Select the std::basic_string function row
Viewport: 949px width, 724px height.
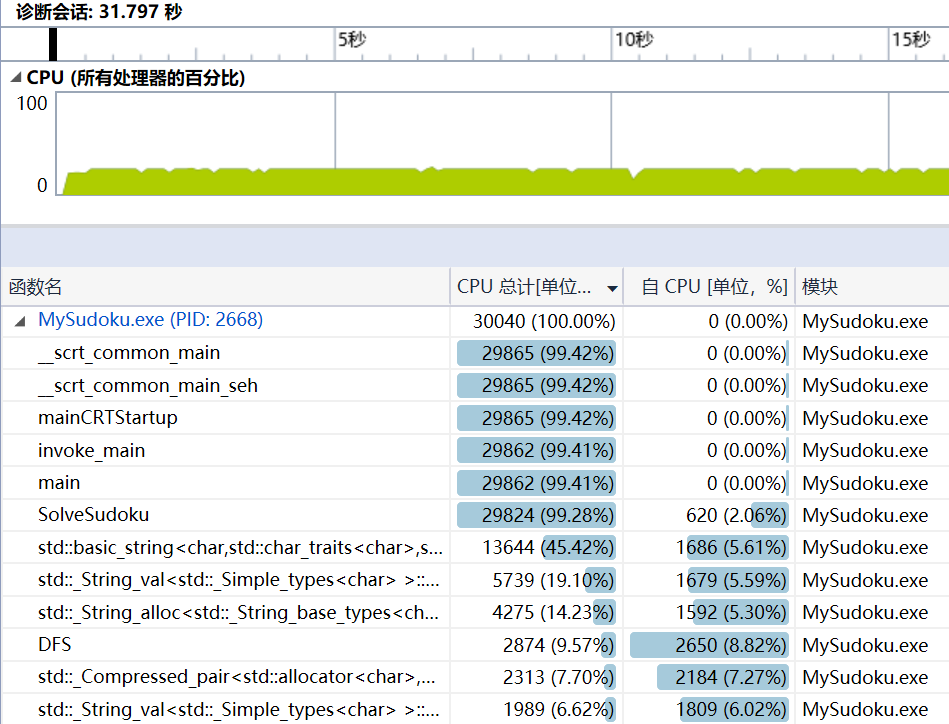coord(238,548)
